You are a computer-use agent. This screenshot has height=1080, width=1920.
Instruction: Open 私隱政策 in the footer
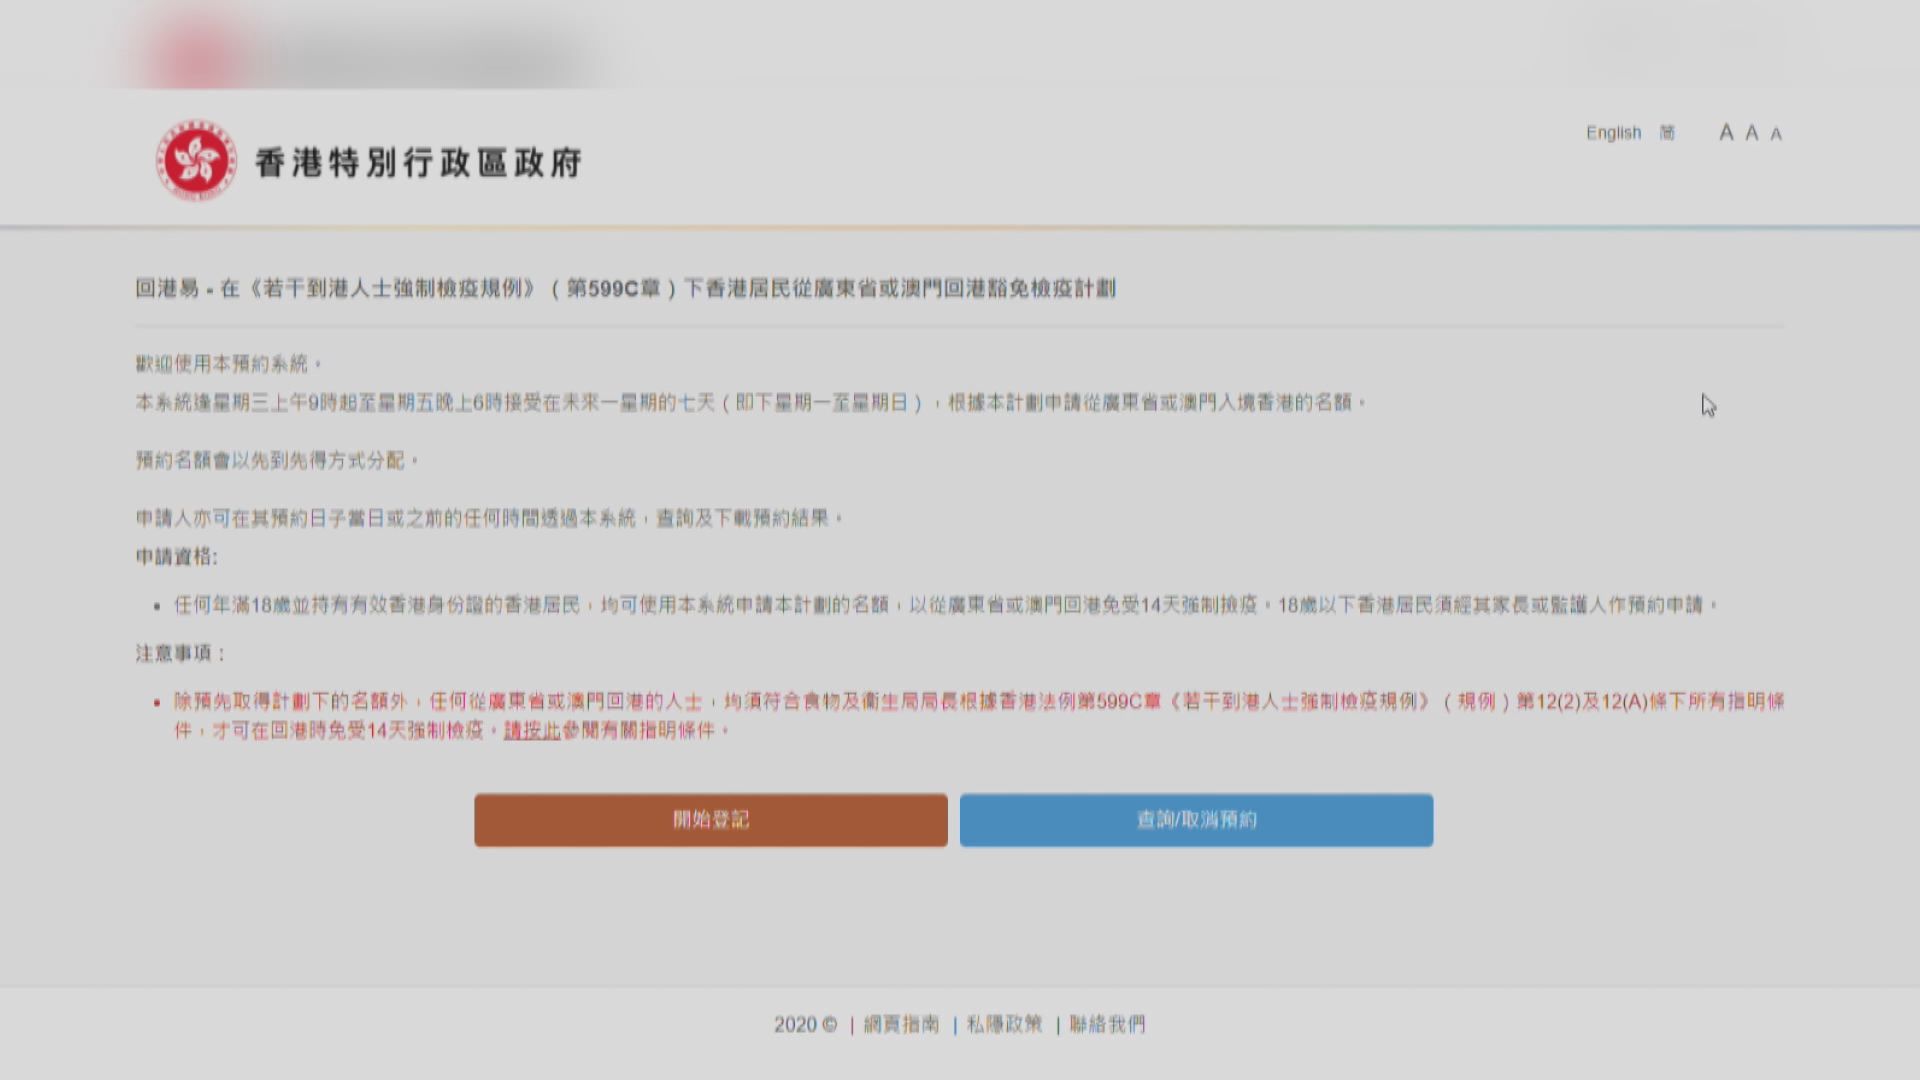pyautogui.click(x=1004, y=1024)
